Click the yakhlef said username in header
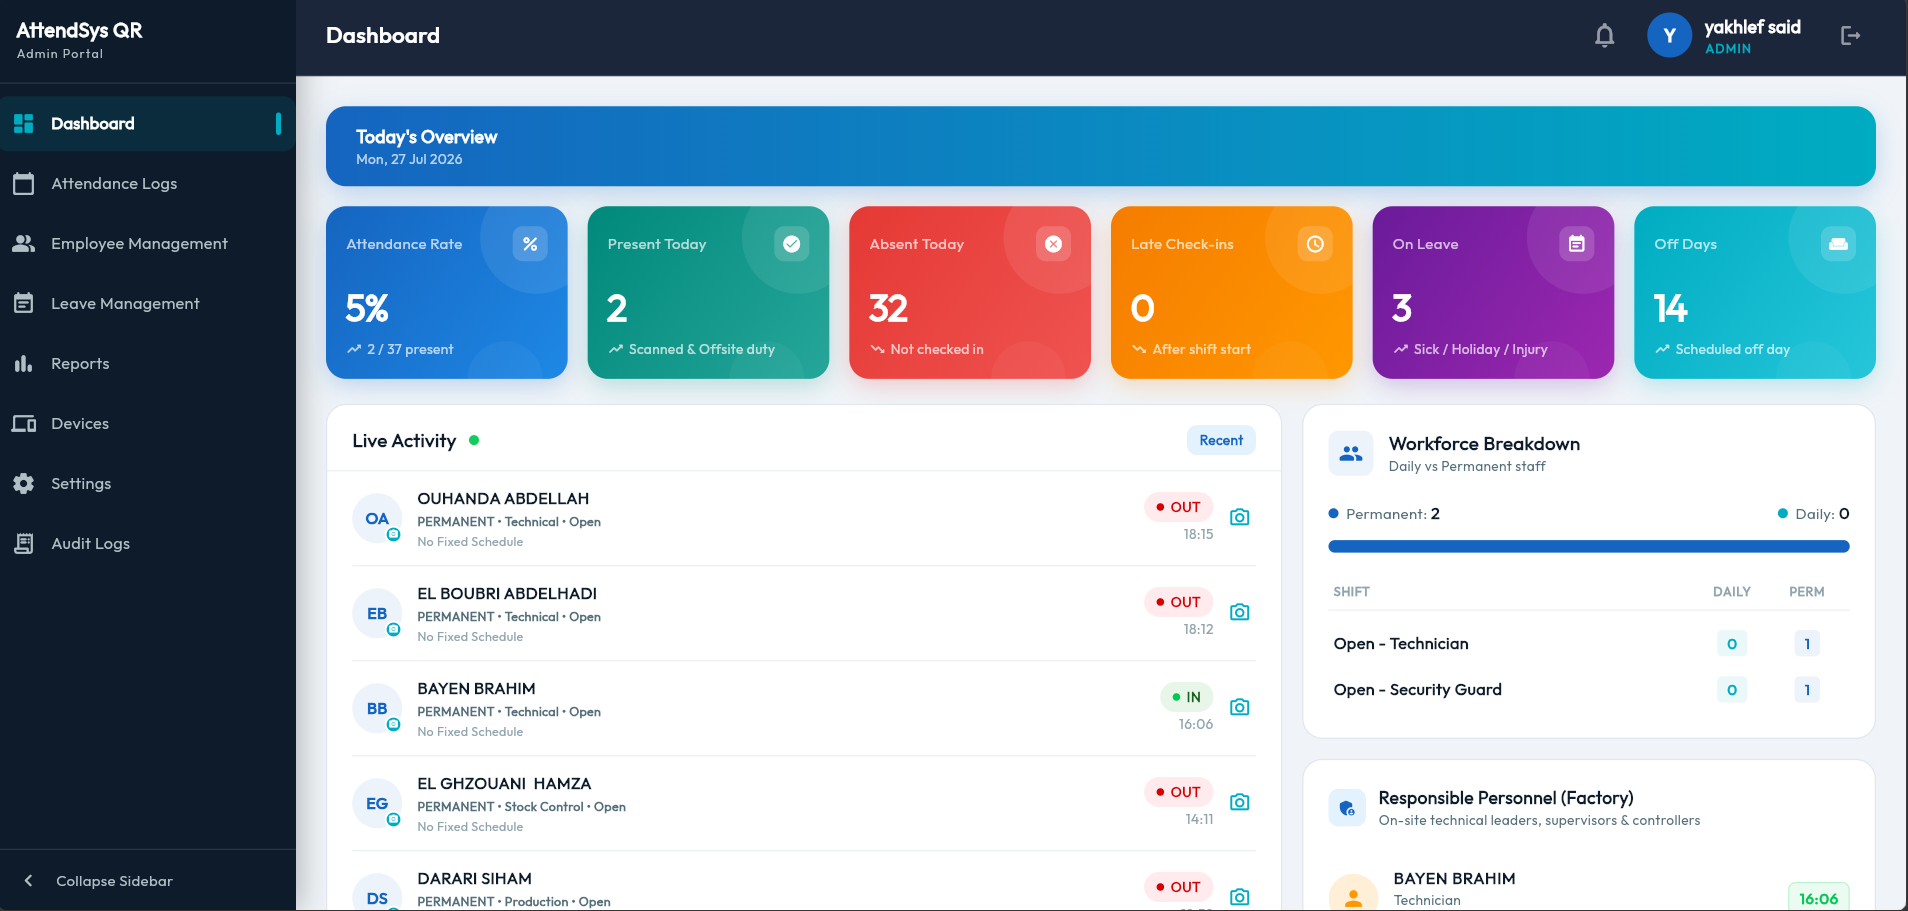 click(1752, 28)
